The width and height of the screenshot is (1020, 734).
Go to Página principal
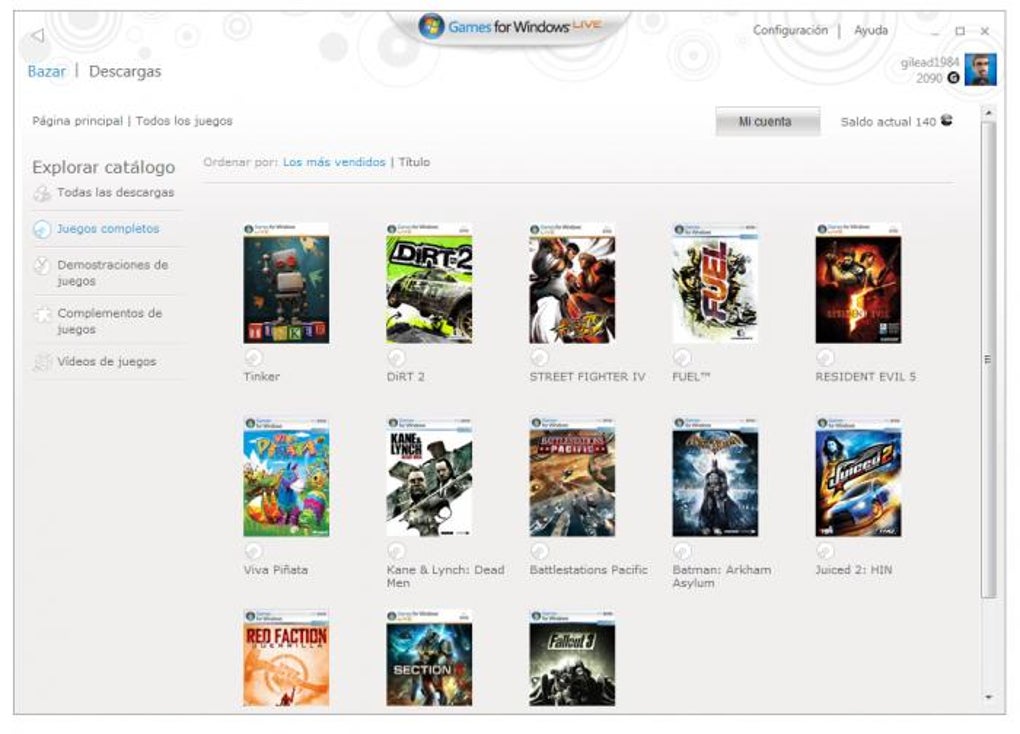(x=77, y=121)
